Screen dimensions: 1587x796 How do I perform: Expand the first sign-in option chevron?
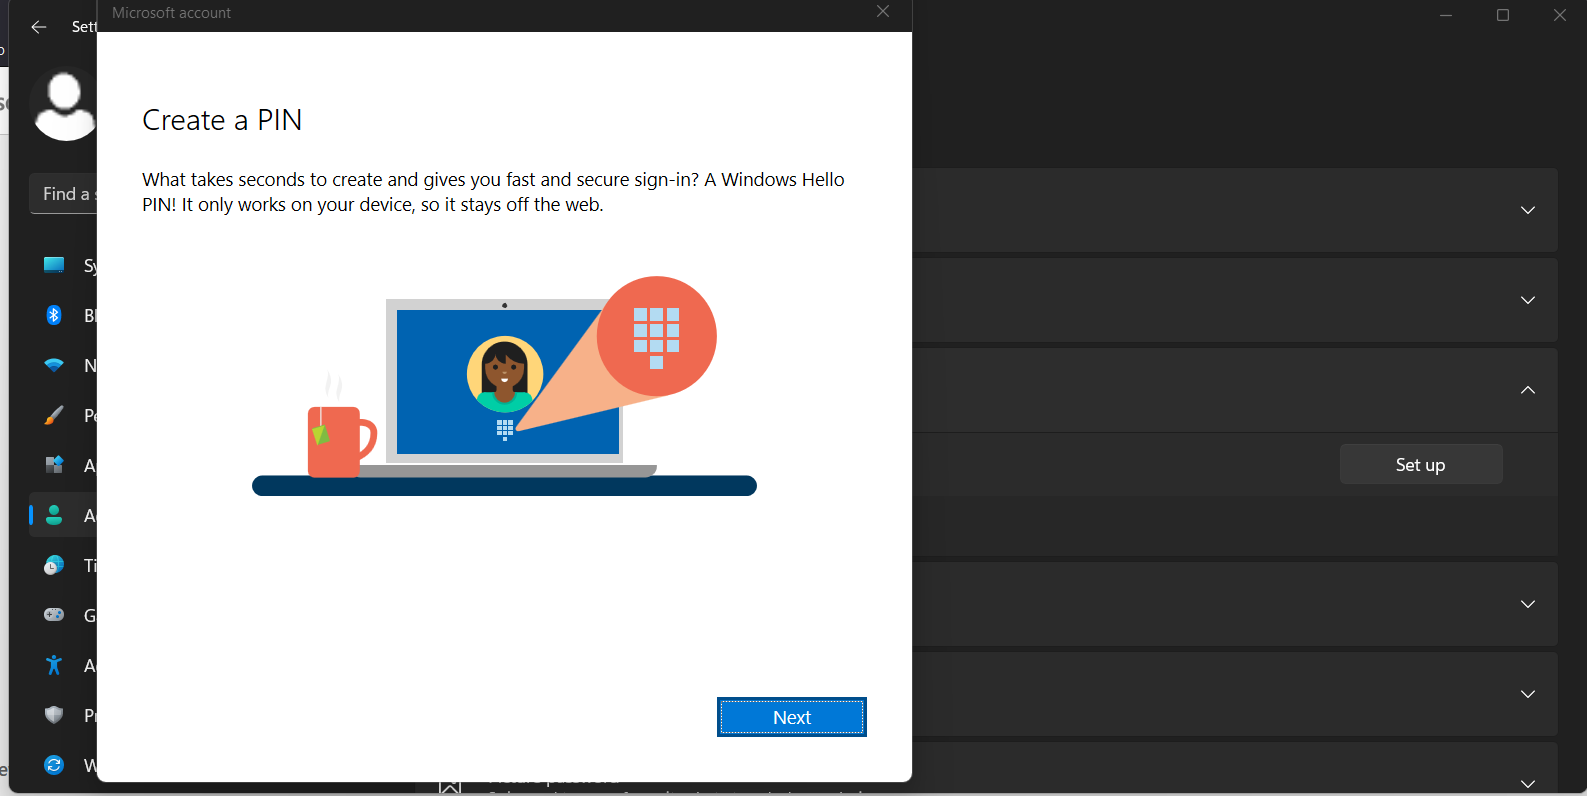pos(1528,210)
